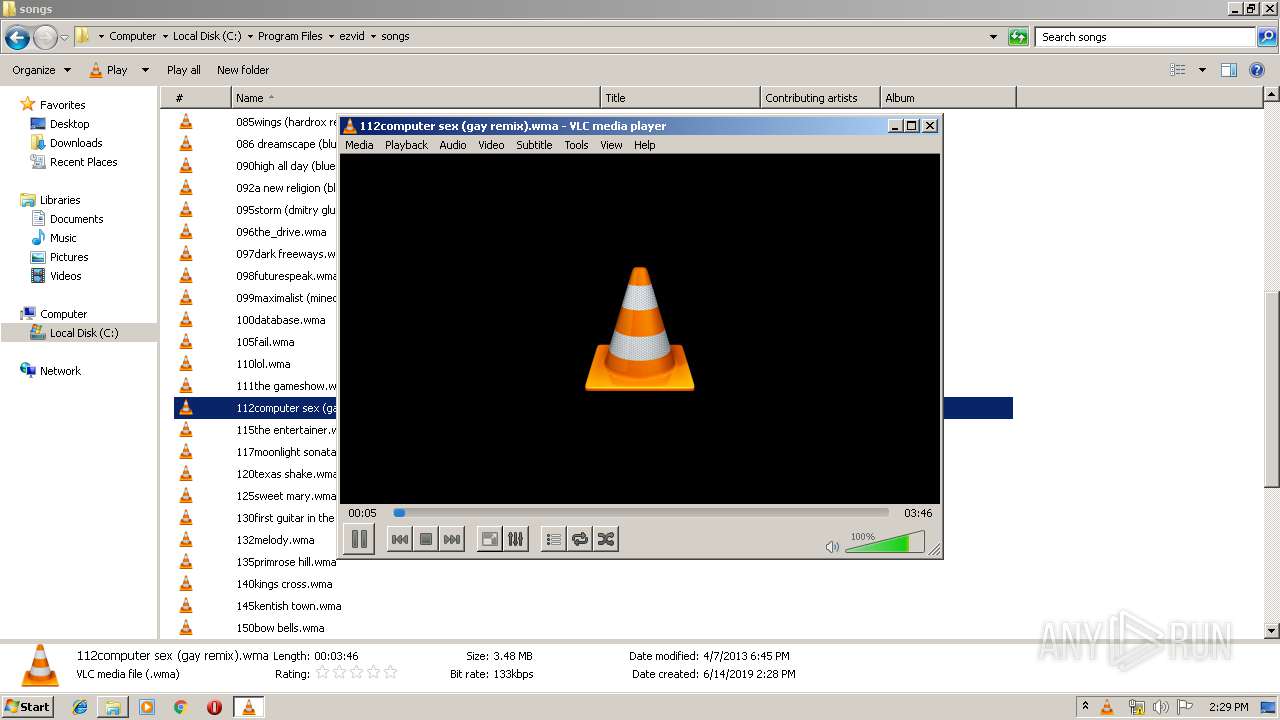The image size is (1280, 720).
Task: Sort by Title column header
Action: pos(681,98)
